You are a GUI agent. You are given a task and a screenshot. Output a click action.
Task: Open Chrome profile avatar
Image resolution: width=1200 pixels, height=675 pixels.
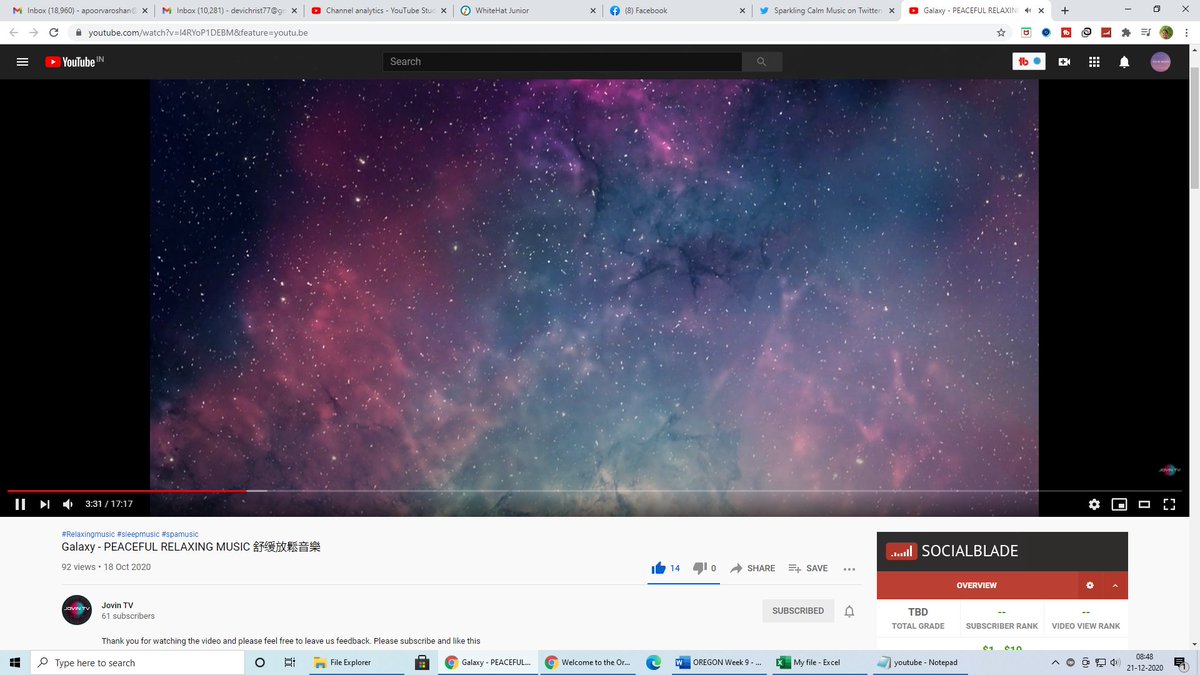coord(1166,32)
